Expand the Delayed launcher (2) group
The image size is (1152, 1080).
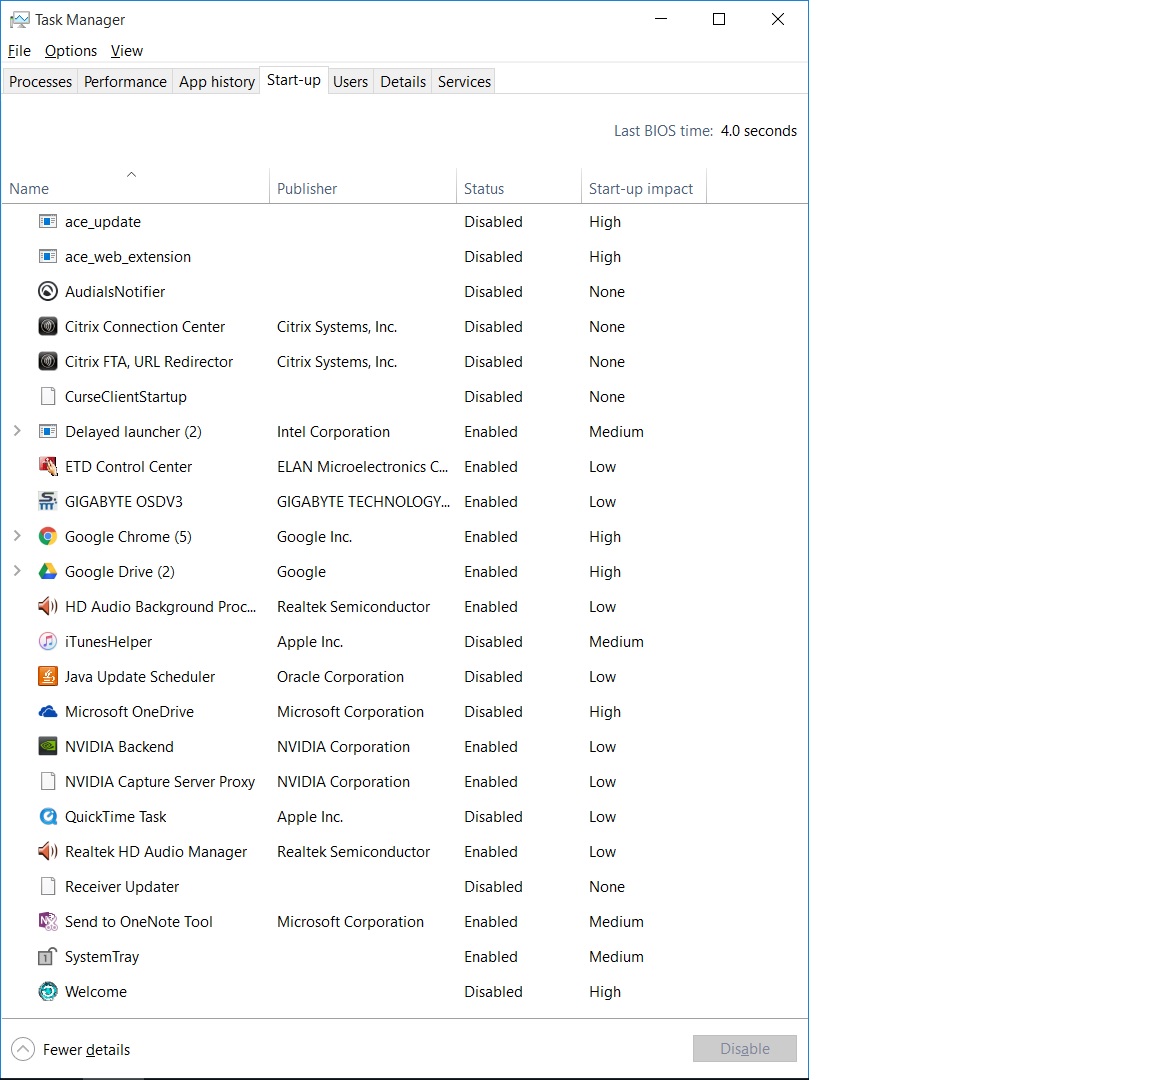pos(17,431)
